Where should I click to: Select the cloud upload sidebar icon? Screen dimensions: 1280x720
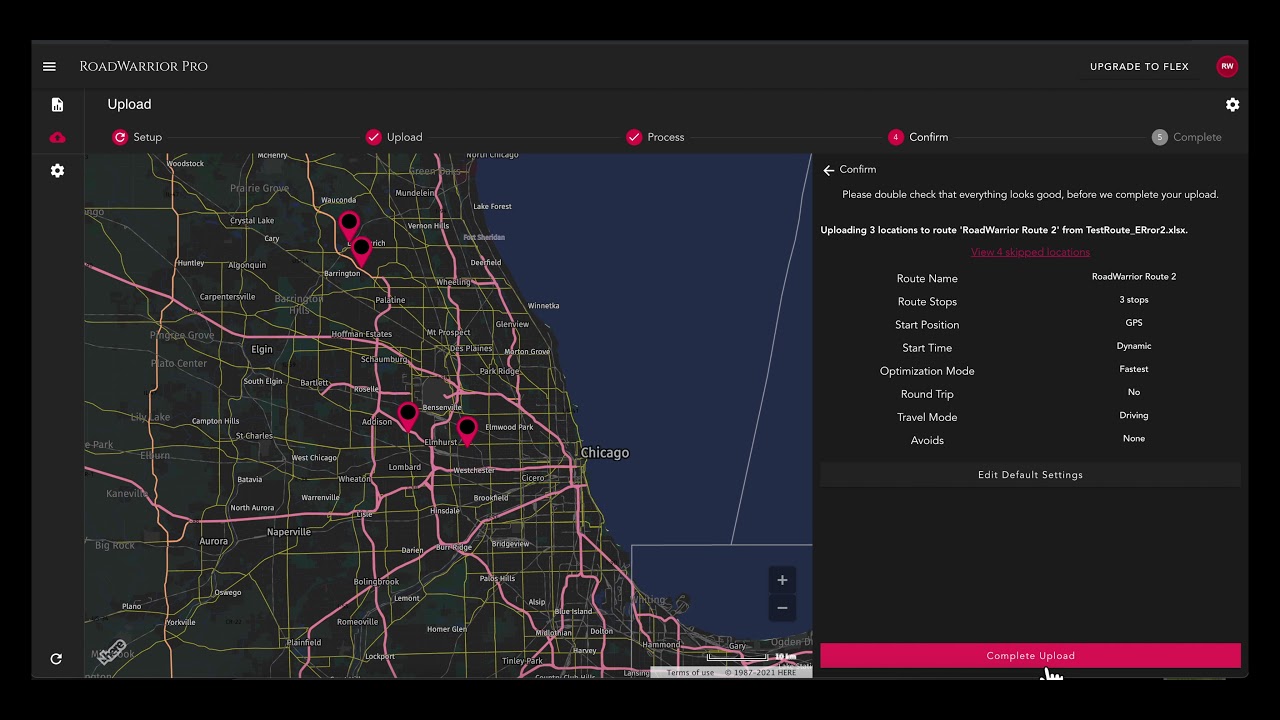57,137
